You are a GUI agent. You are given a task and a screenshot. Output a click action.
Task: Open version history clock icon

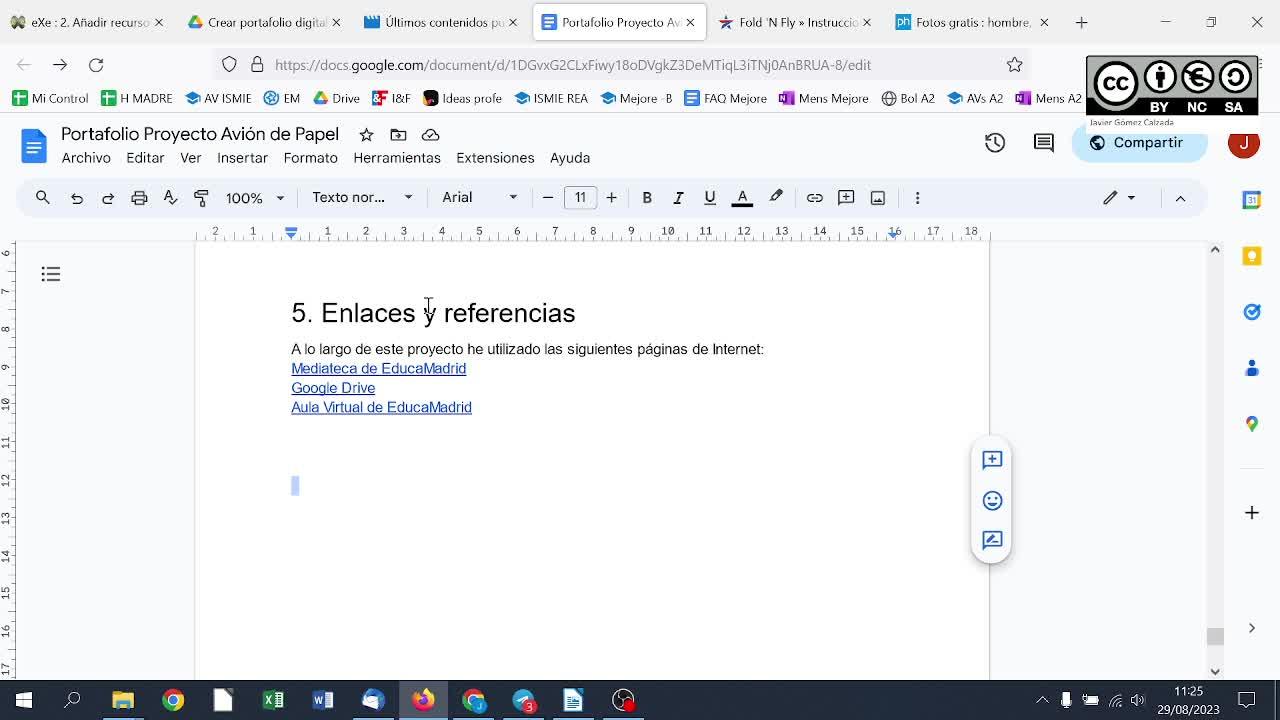click(x=994, y=143)
